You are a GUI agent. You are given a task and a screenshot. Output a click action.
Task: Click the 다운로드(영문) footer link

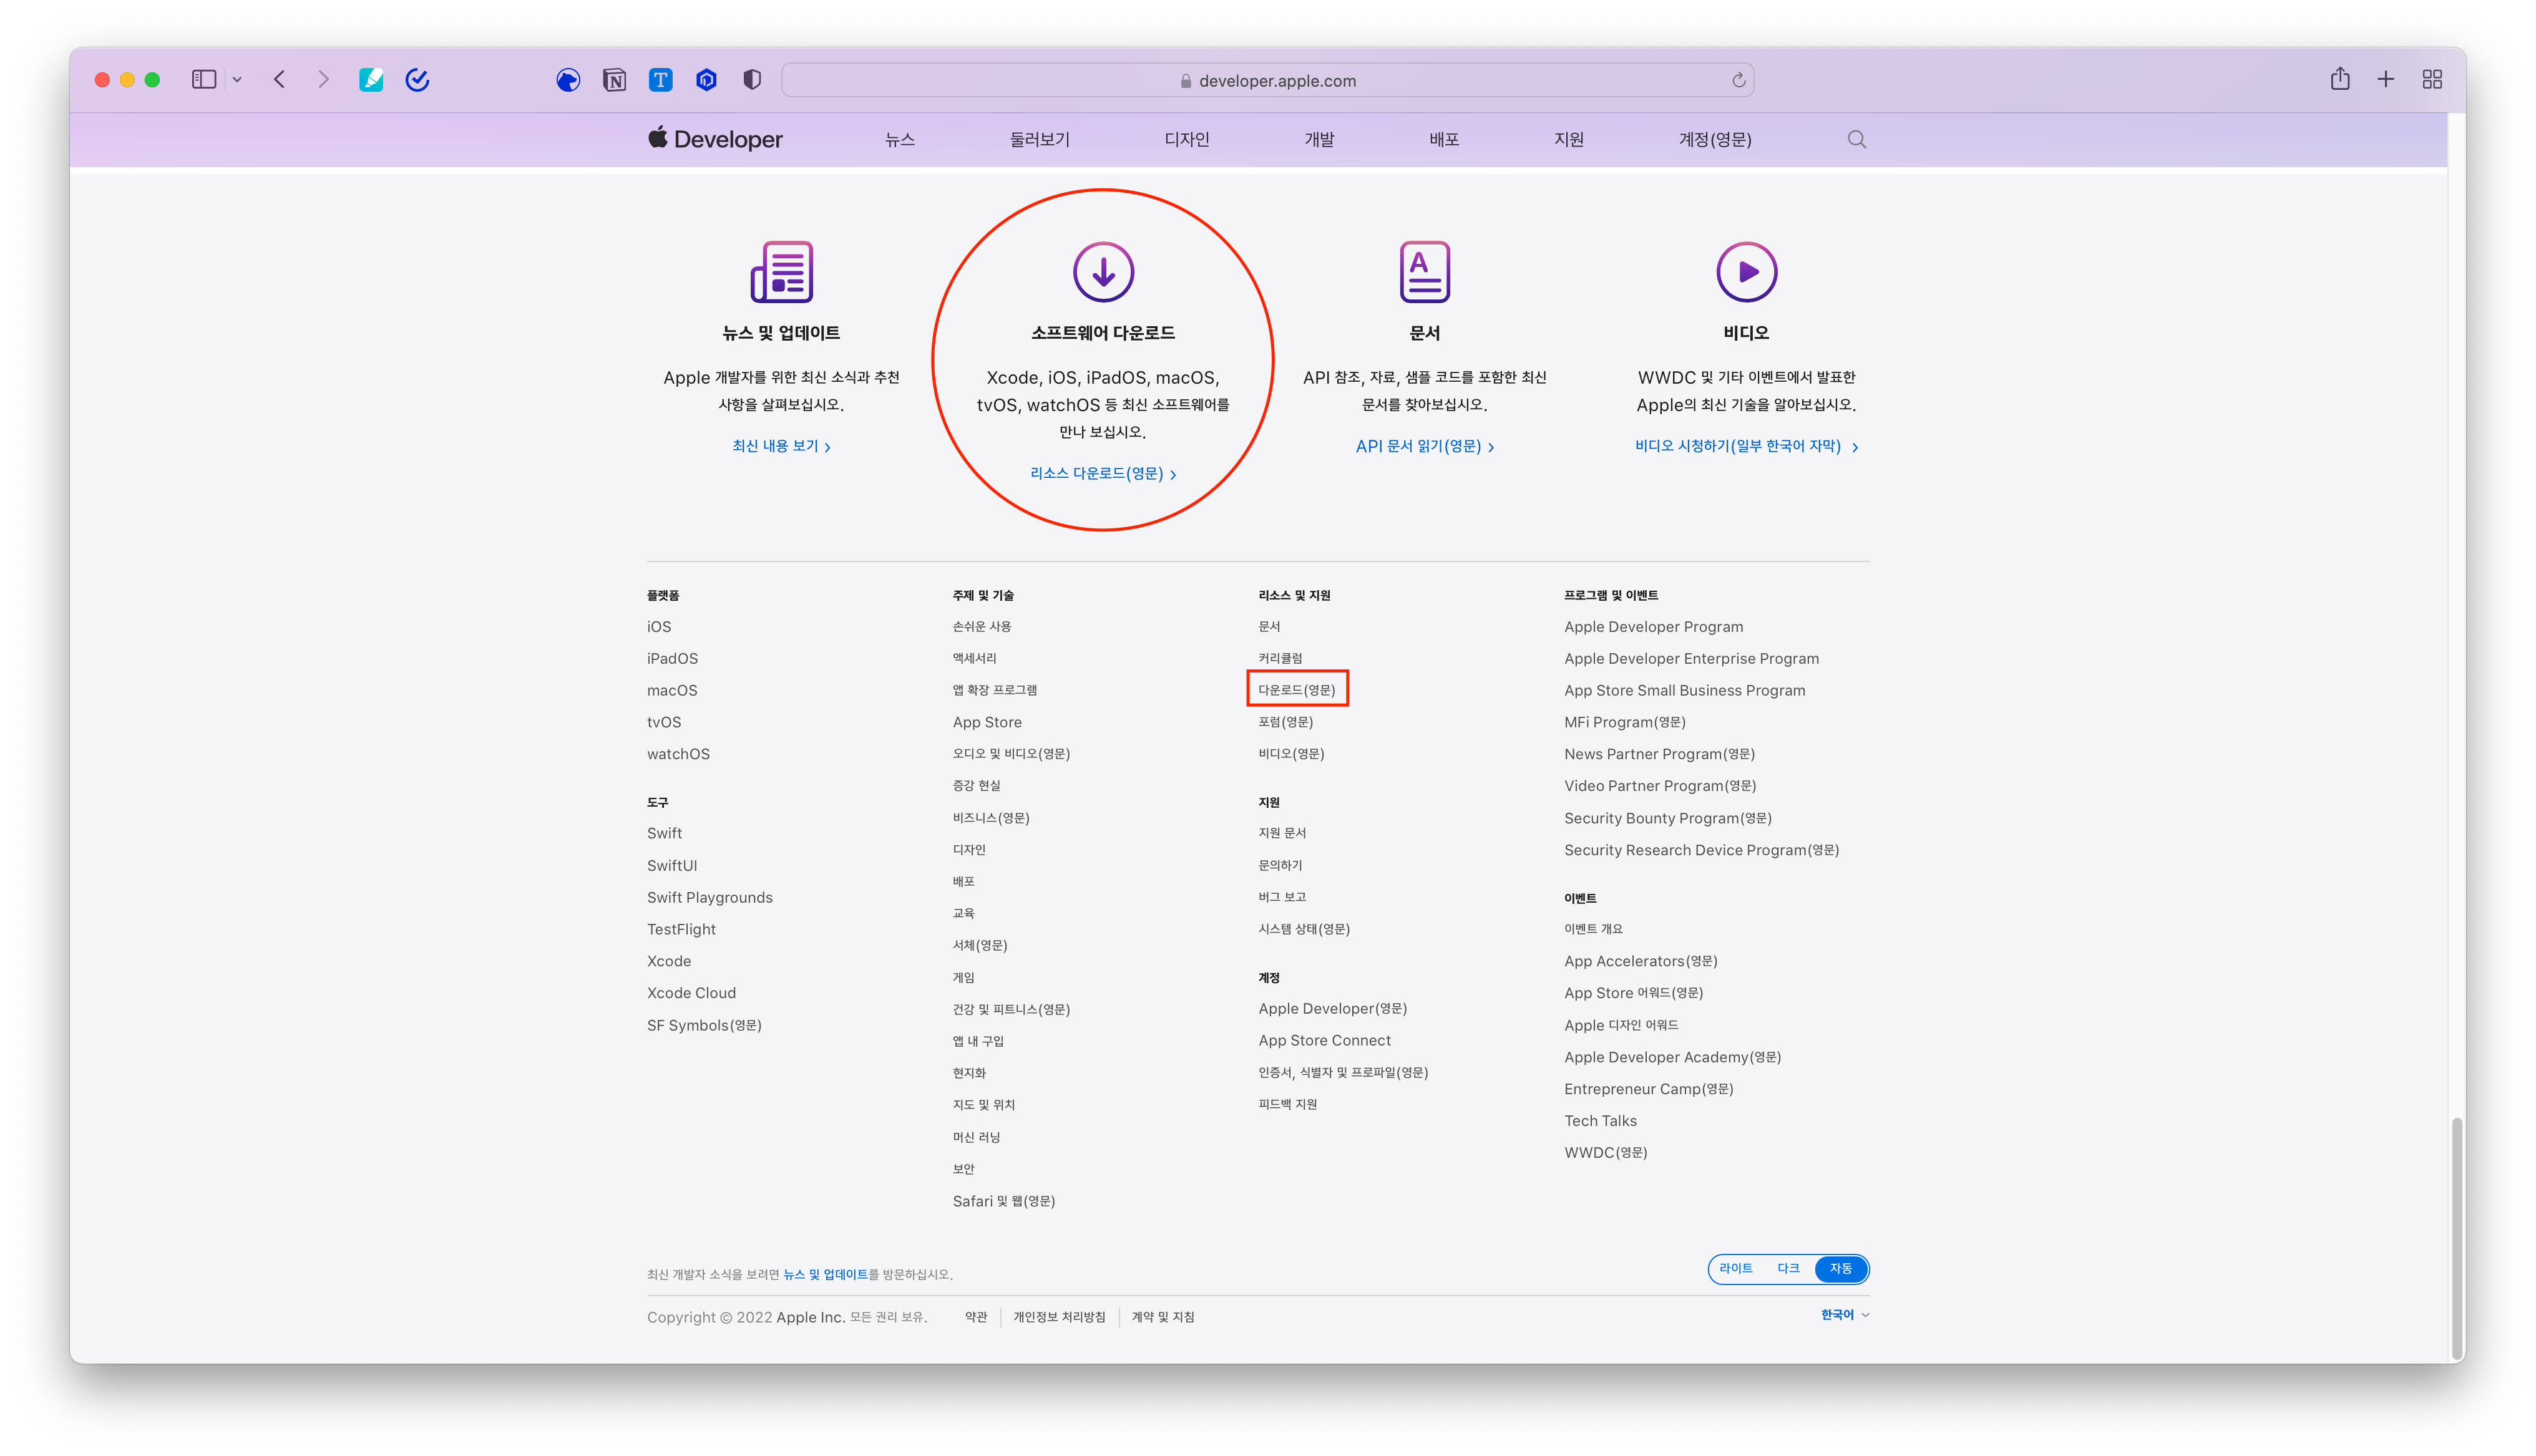pos(1296,690)
